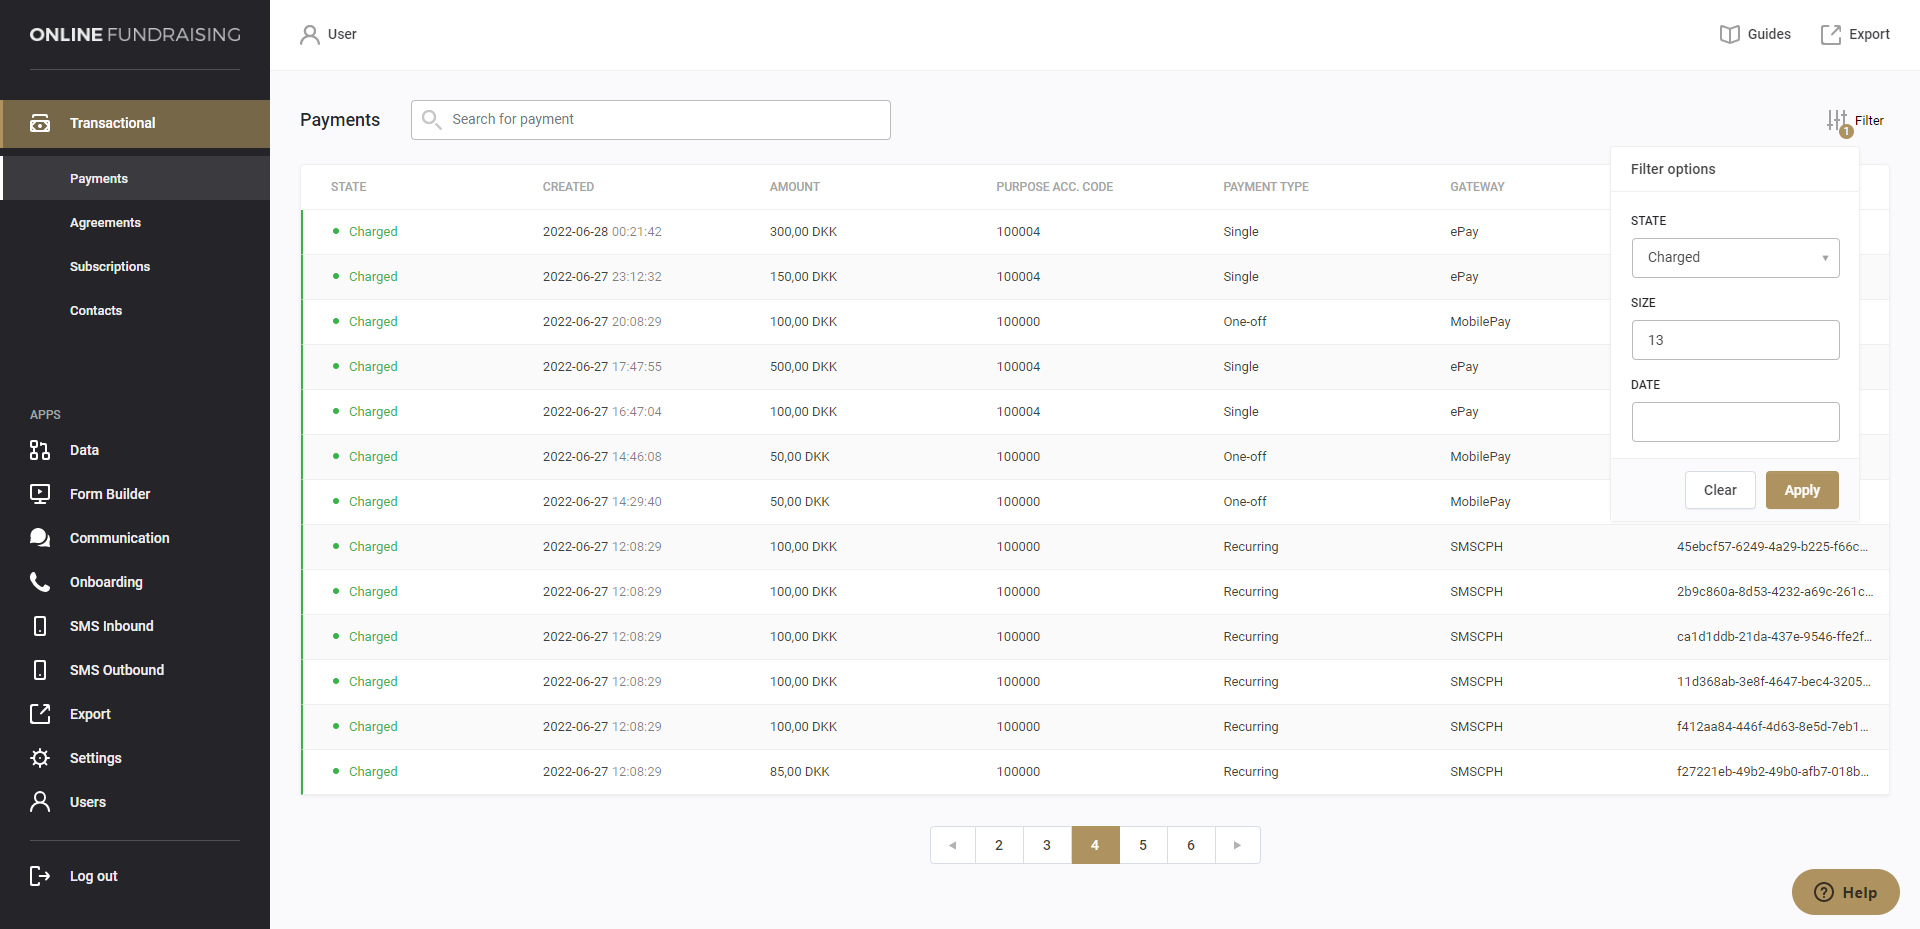
Task: Click ID 11d368ab-3e8f-4647-bec4-3205
Action: click(1774, 682)
